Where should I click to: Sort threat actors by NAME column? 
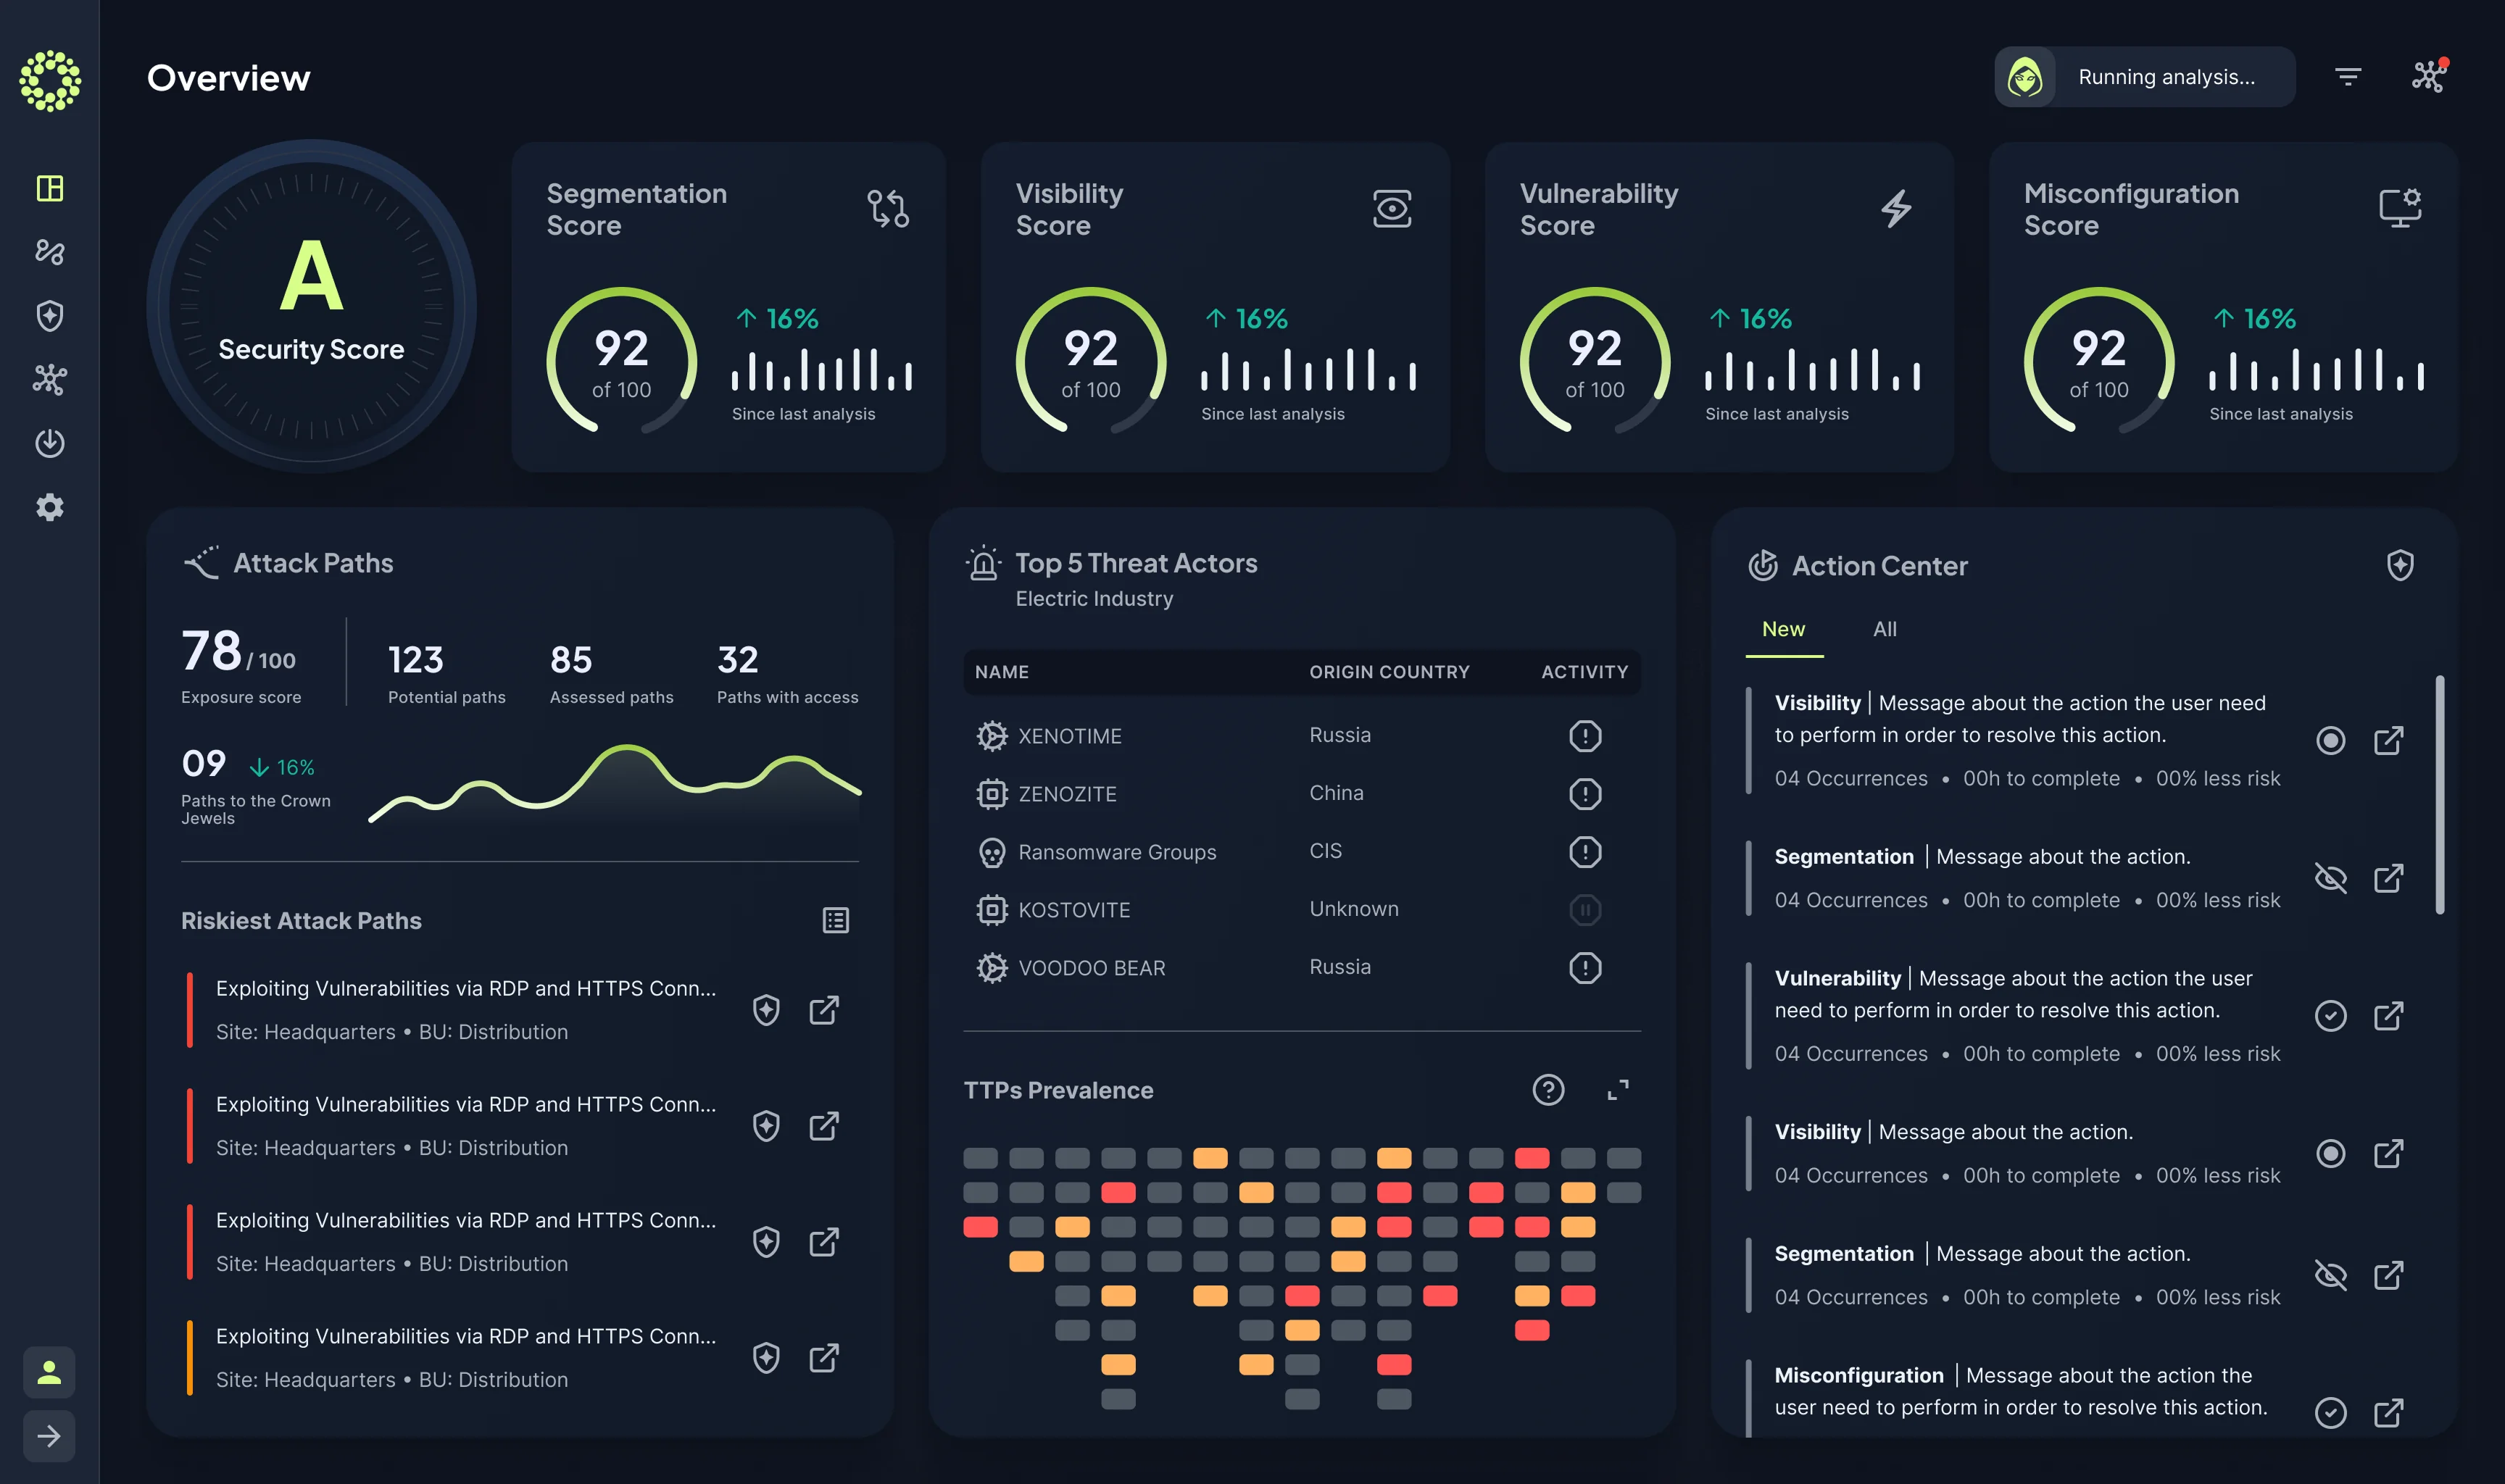(x=1001, y=672)
